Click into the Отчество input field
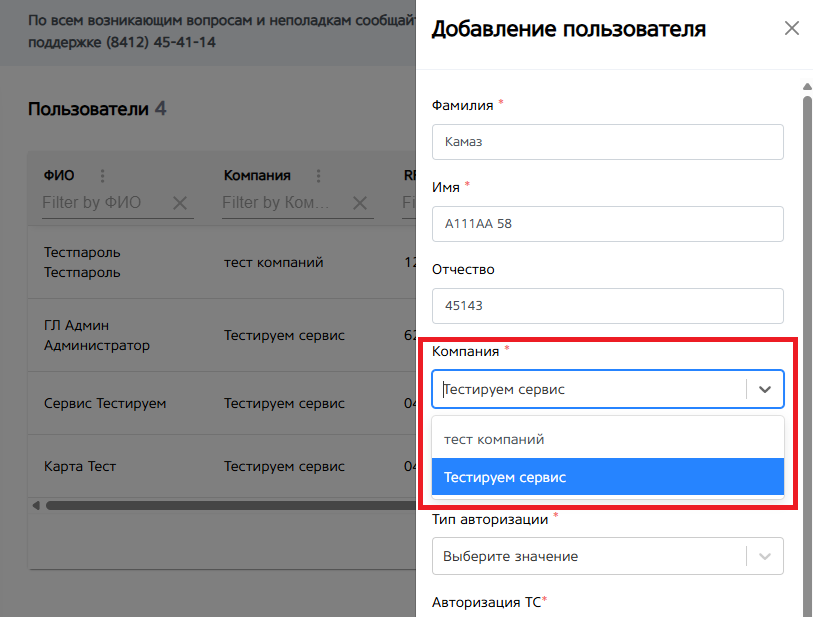The height and width of the screenshot is (617, 813). pyautogui.click(x=608, y=305)
